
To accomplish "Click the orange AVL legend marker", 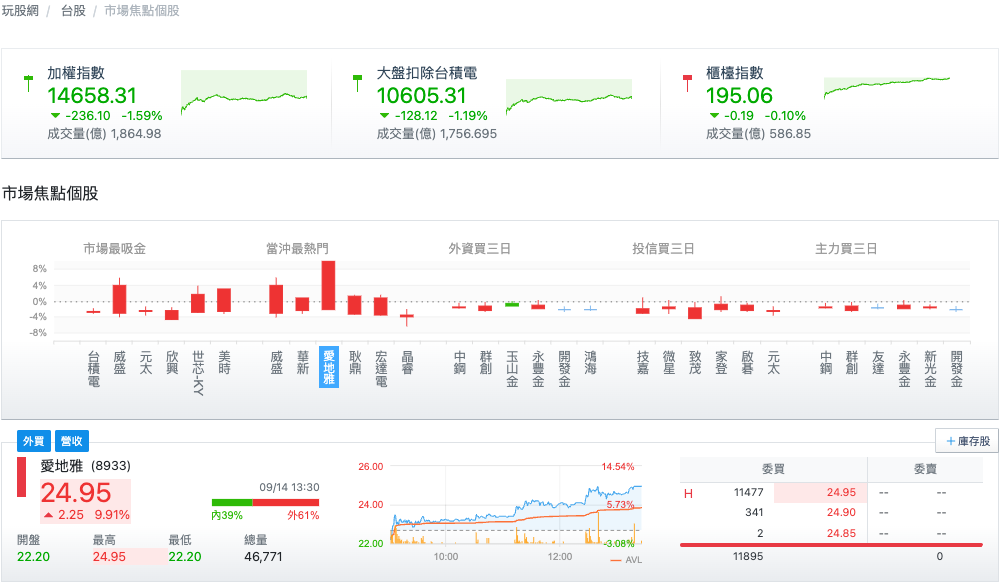I will coord(615,561).
